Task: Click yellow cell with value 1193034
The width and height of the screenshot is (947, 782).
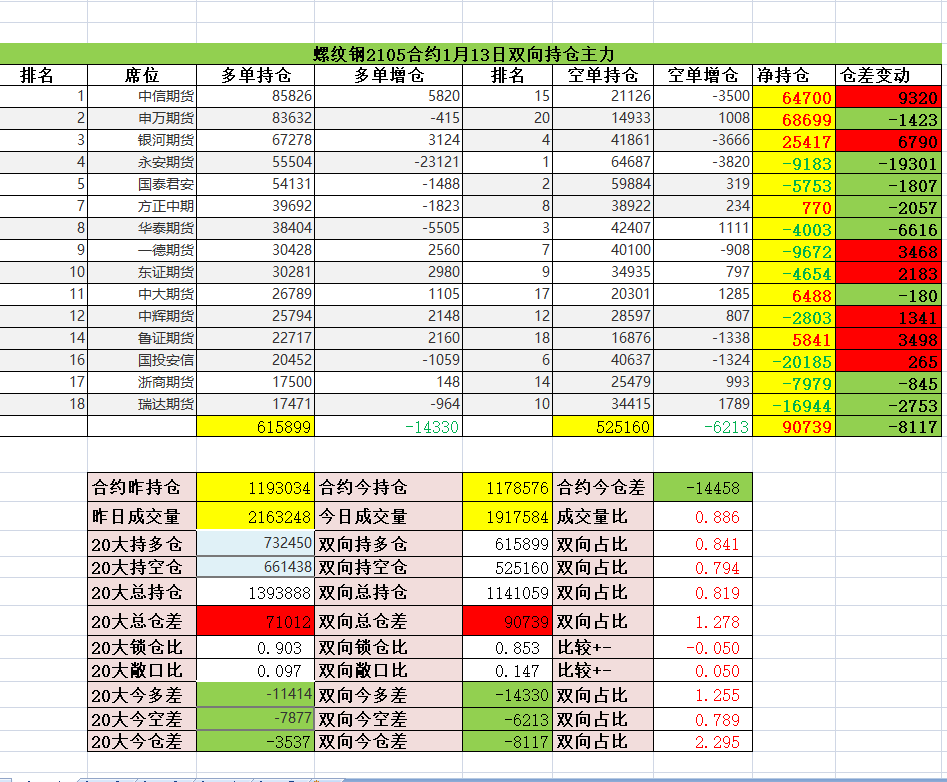Action: pyautogui.click(x=255, y=487)
